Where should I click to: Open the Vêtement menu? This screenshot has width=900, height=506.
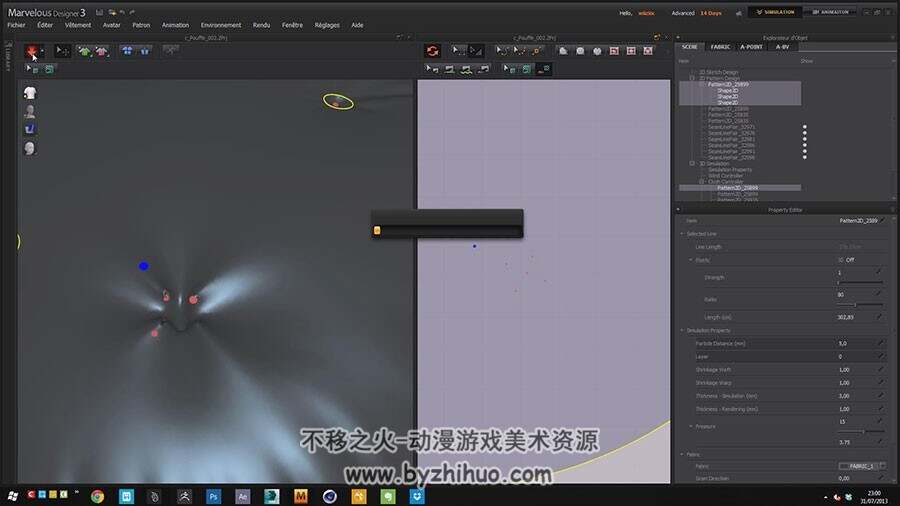coord(78,25)
